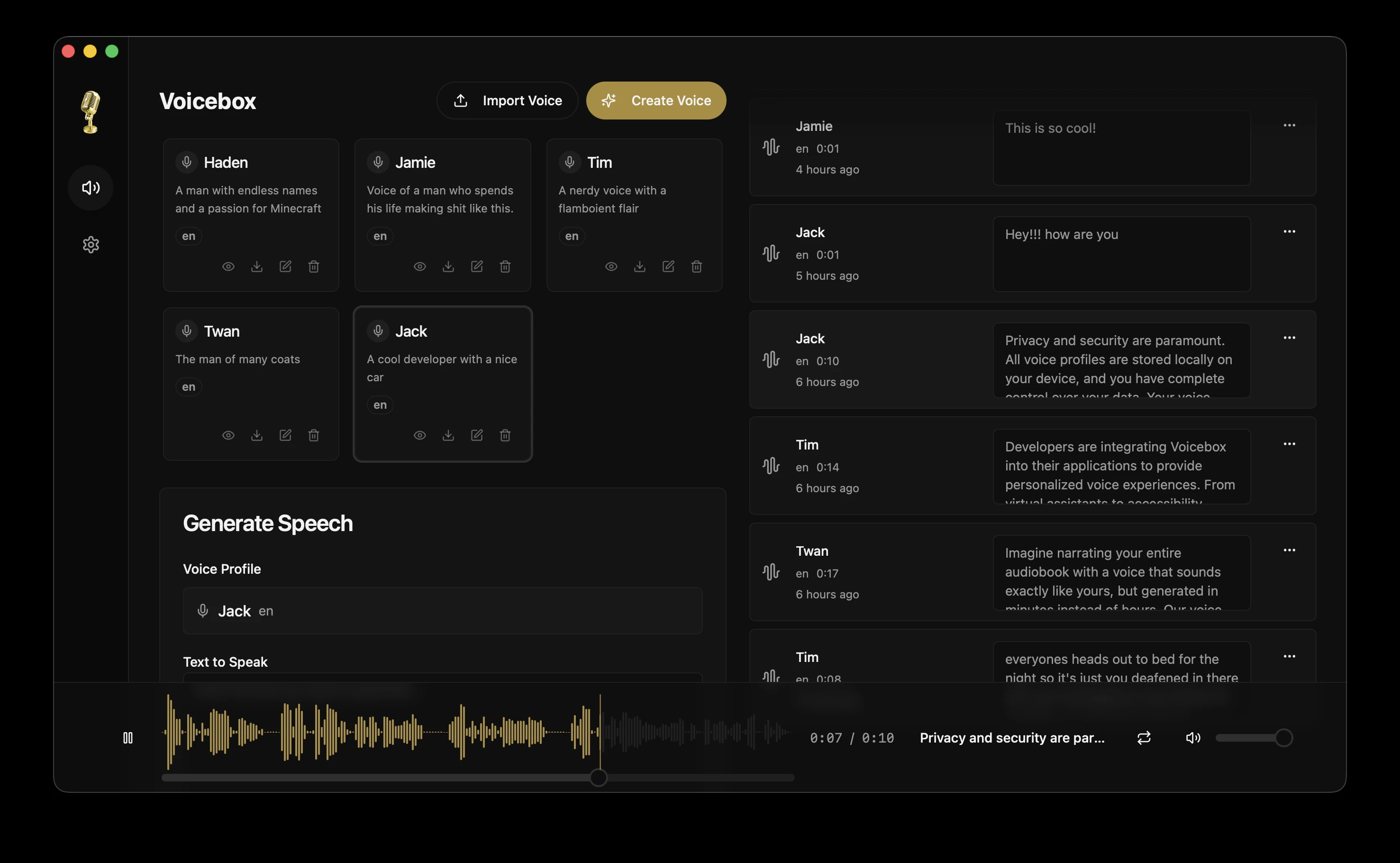Download the Haden voice profile

tap(257, 267)
